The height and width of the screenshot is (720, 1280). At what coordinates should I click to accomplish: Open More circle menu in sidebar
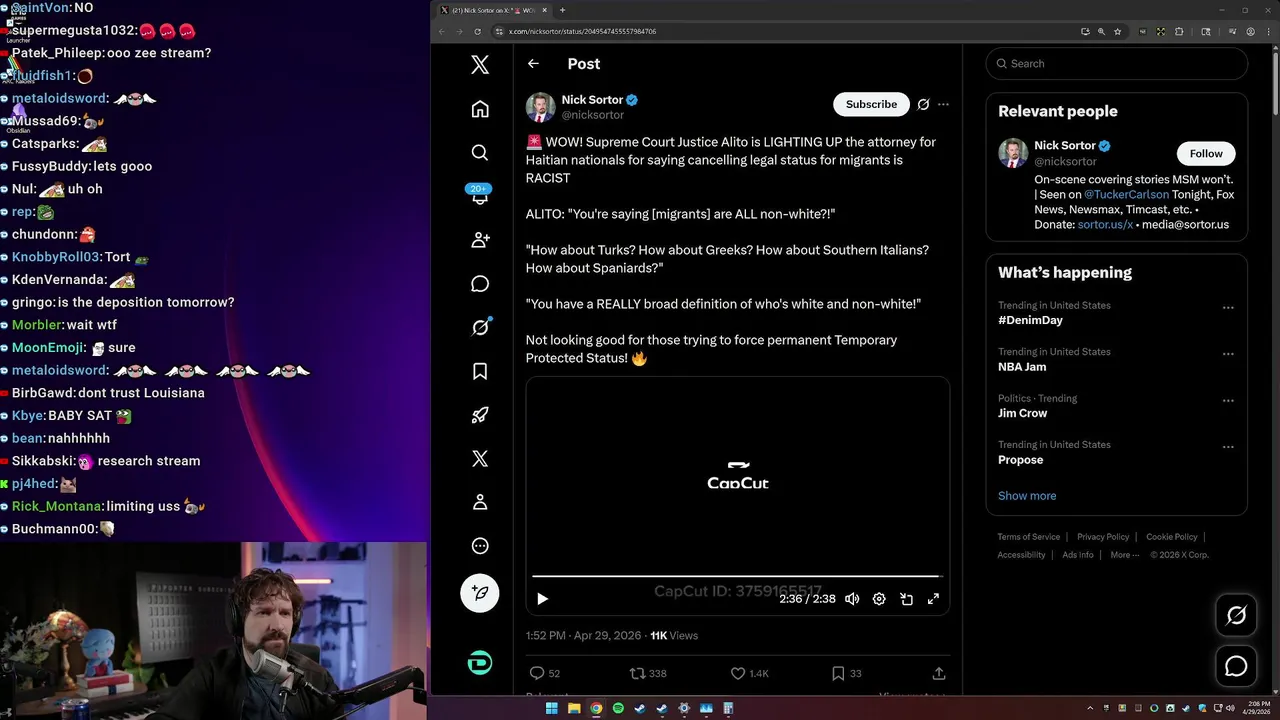tap(480, 546)
